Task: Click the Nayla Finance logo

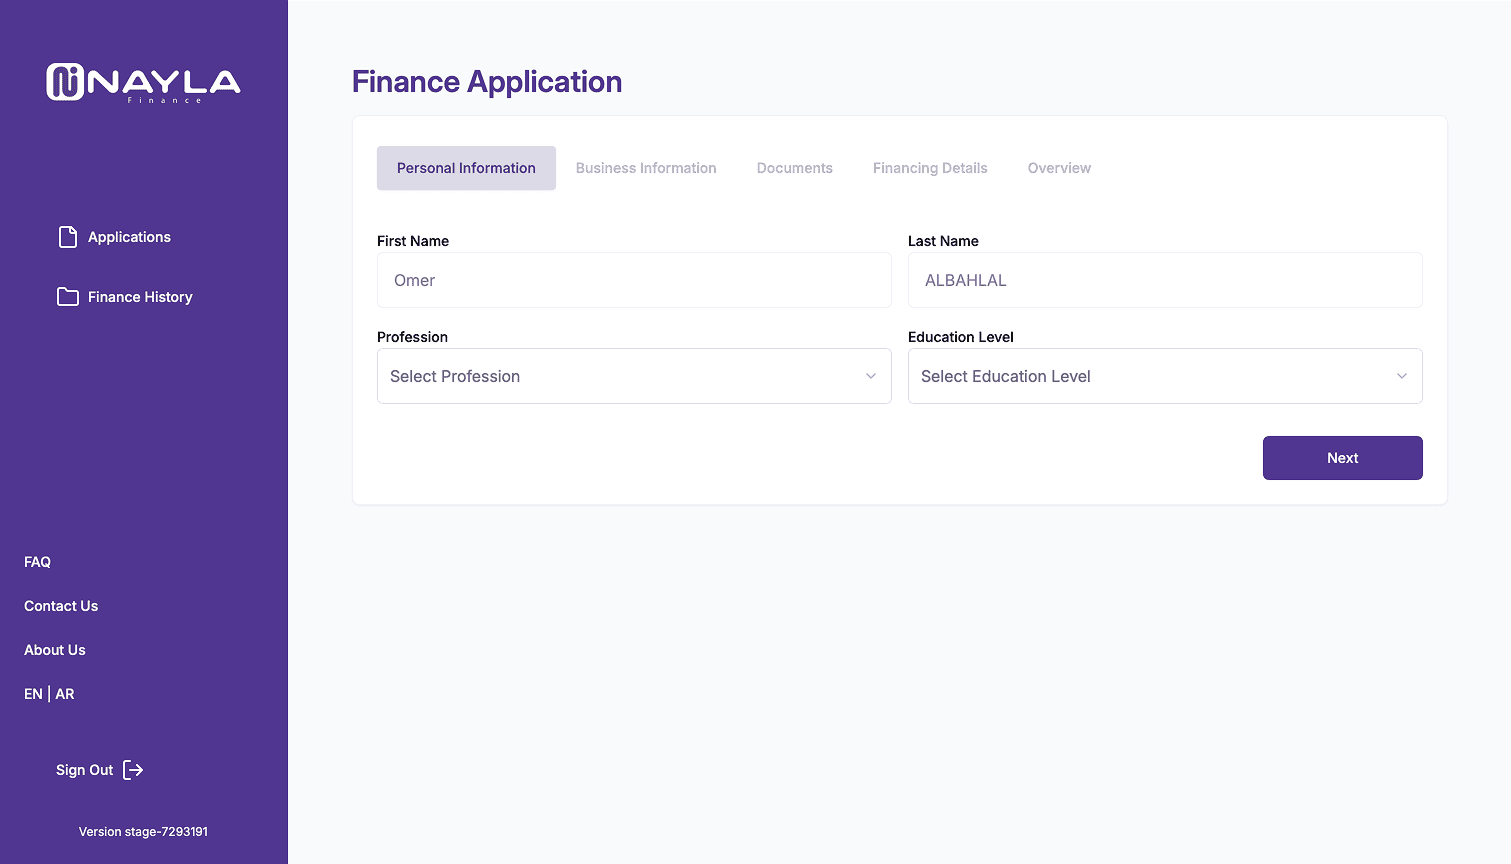Action: pos(143,83)
